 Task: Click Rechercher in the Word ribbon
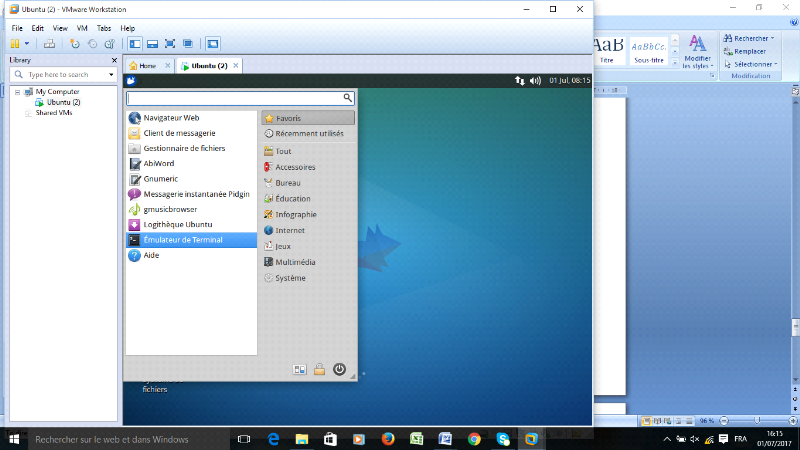pos(750,39)
